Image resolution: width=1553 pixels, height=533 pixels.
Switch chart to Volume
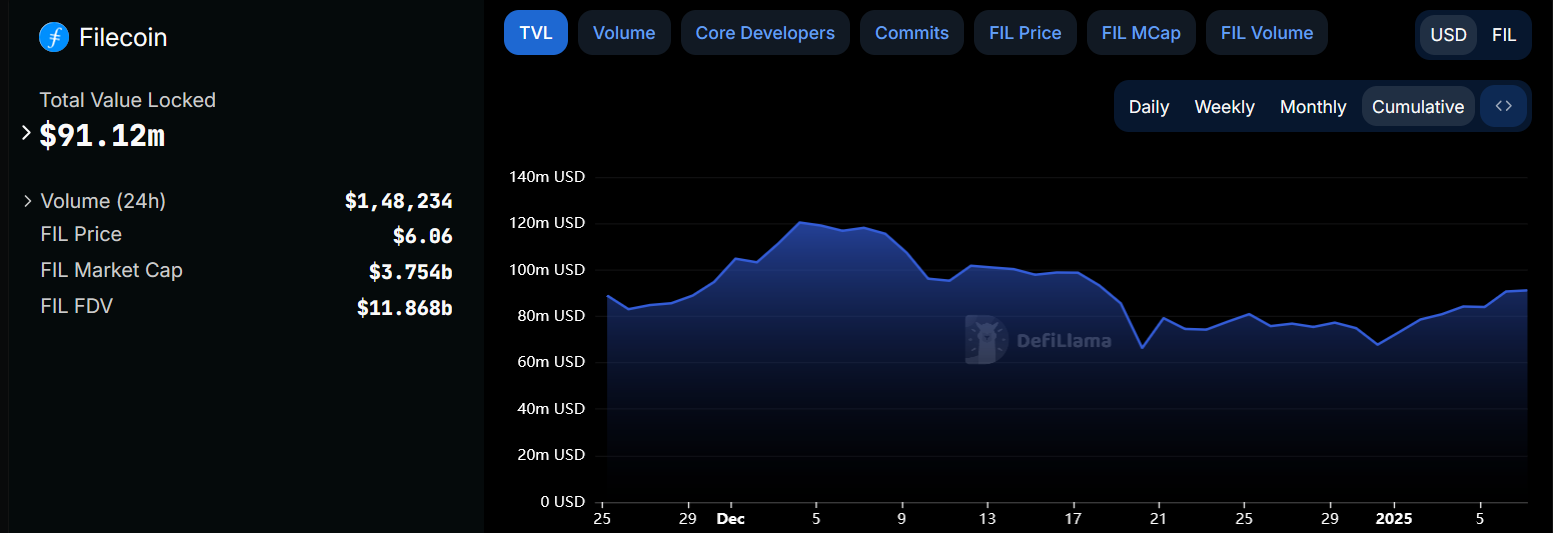click(624, 33)
